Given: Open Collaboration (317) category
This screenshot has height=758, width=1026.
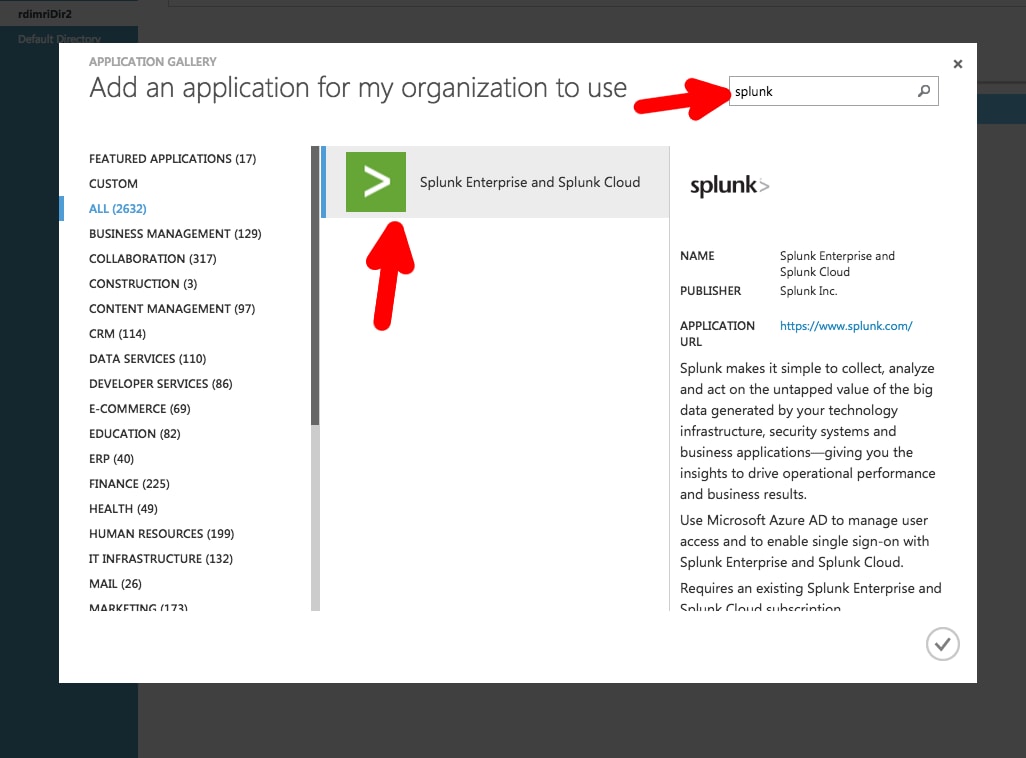Looking at the screenshot, I should (152, 259).
